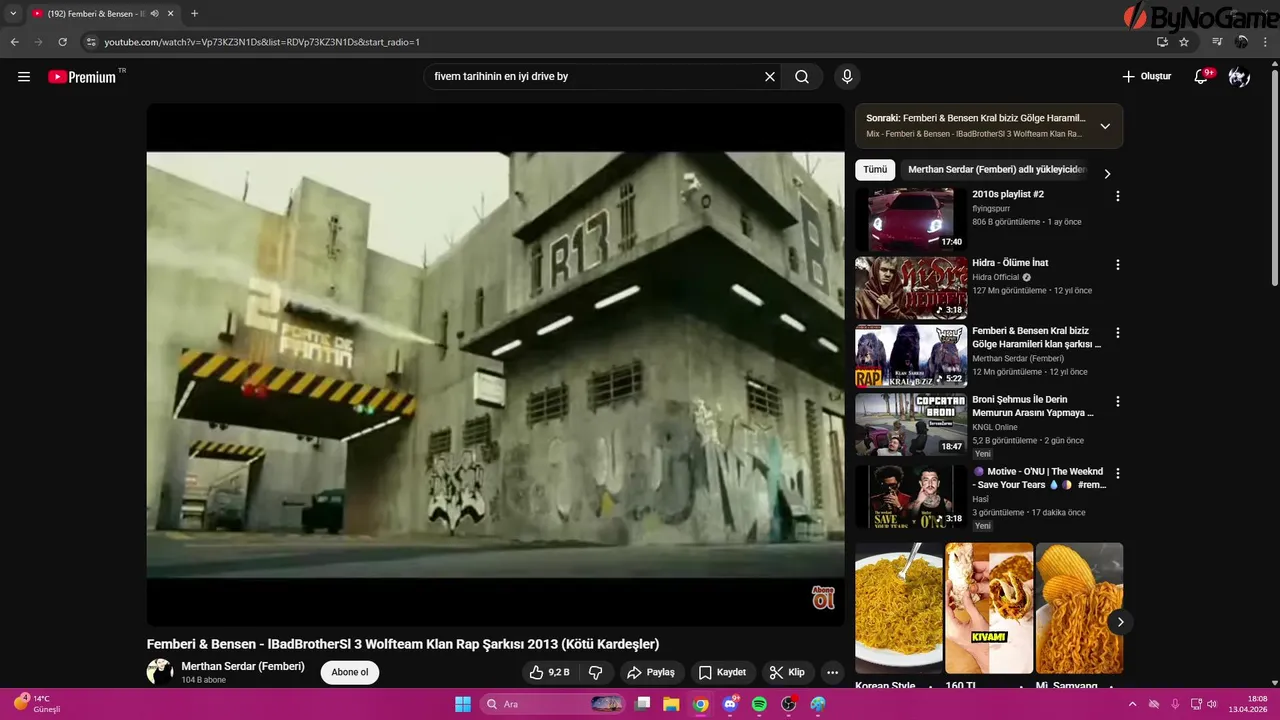
Task: Dislike the video
Action: coord(595,672)
